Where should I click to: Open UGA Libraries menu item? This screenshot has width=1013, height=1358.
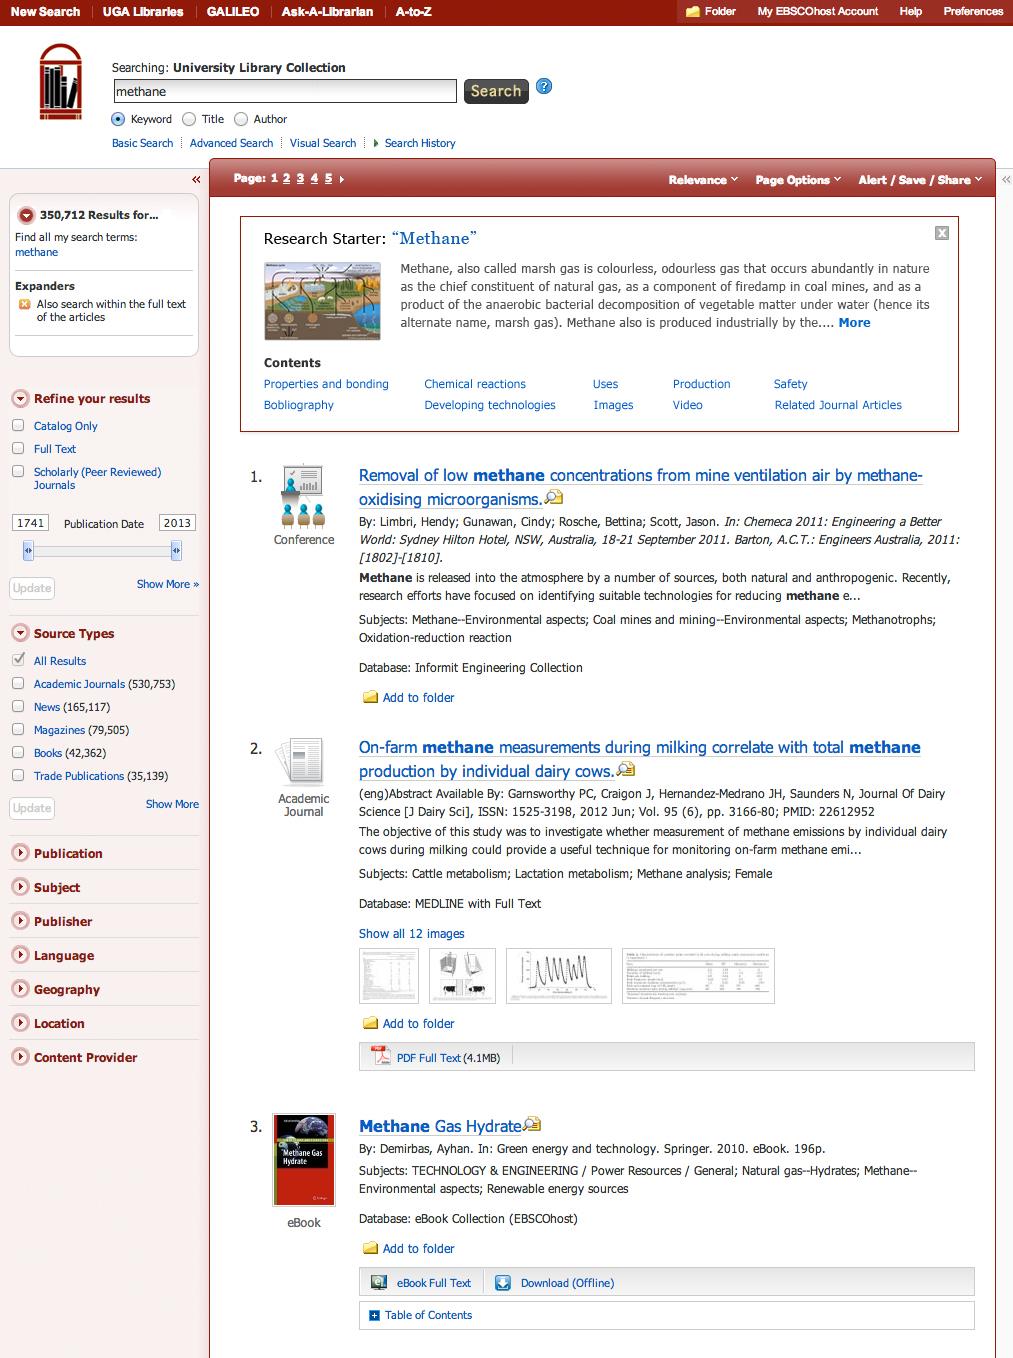(x=143, y=12)
